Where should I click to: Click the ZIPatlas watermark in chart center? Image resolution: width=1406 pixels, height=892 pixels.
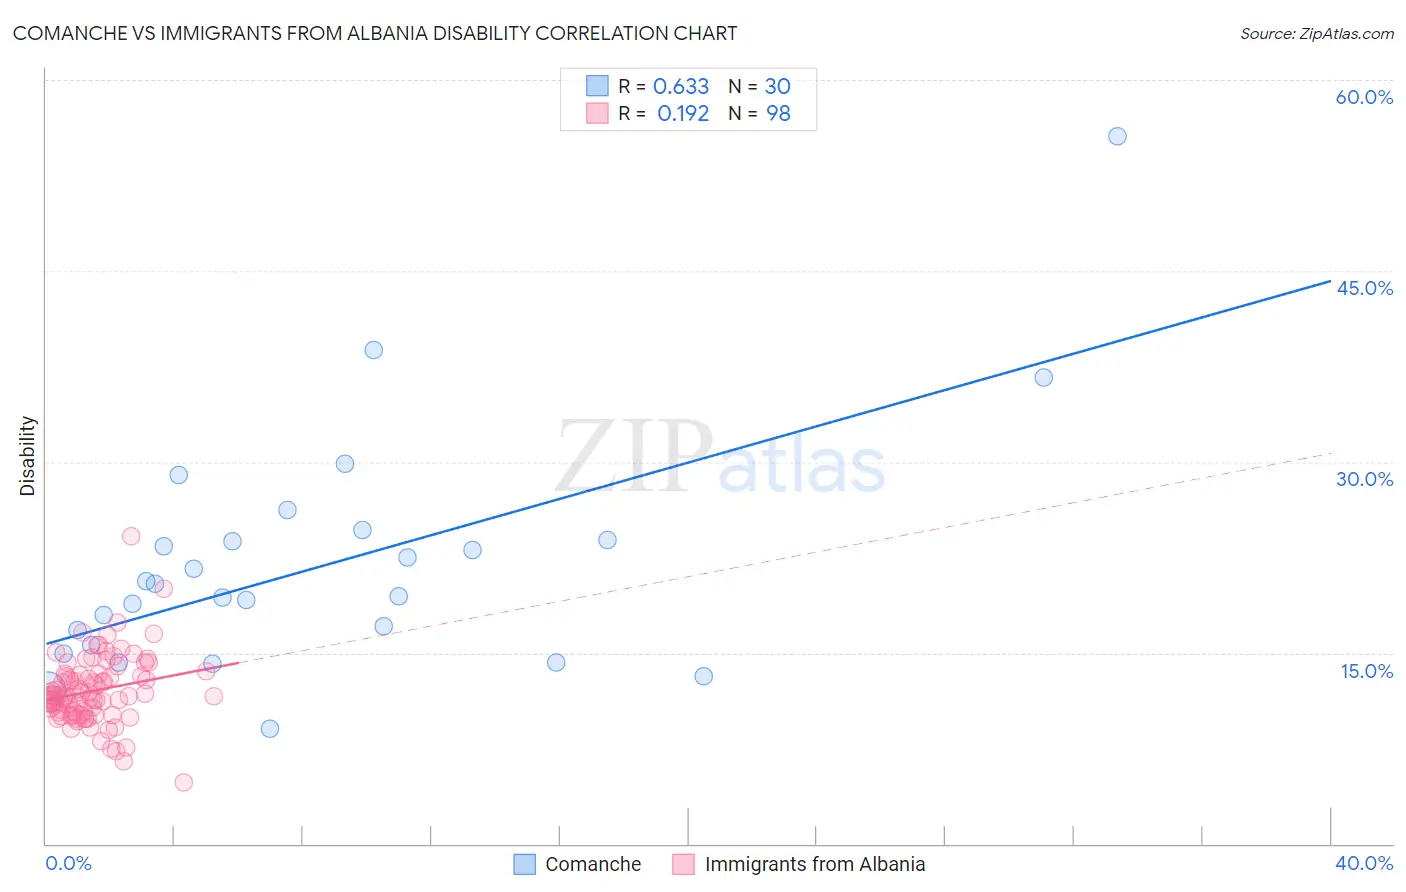tap(720, 458)
